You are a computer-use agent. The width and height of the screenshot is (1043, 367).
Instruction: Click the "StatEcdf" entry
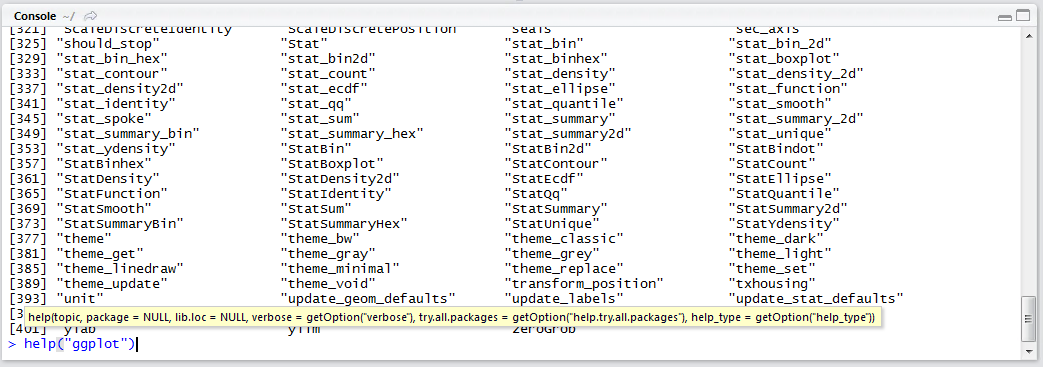544,178
